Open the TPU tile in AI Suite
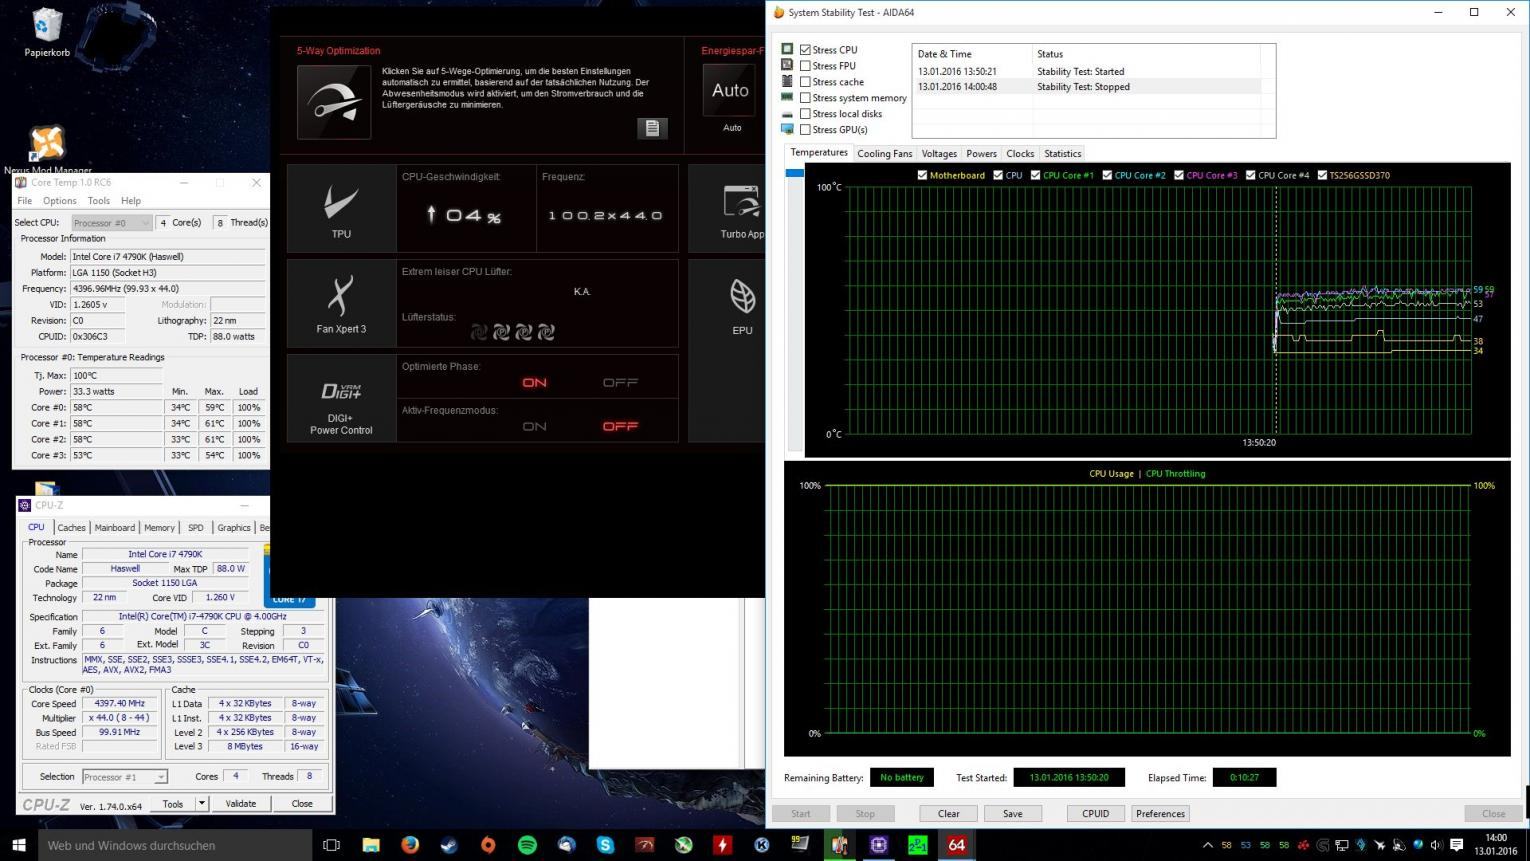Screen dimensions: 1530x861 [341, 209]
